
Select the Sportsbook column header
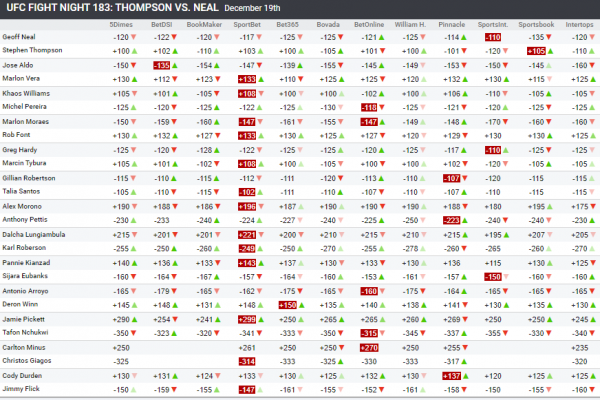pos(536,24)
